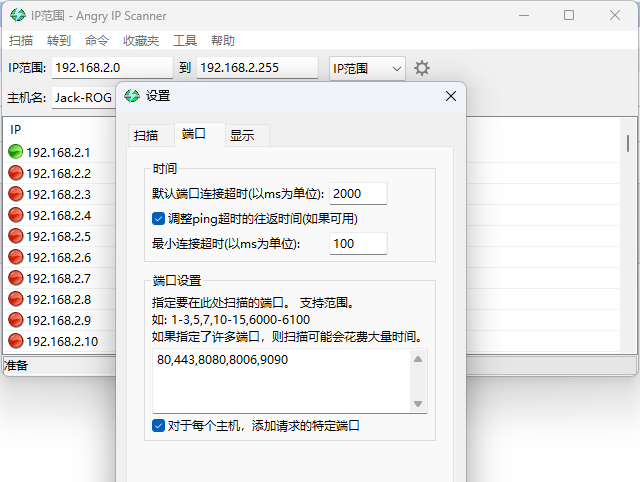This screenshot has height=482, width=640.
Task: Click the green status icon for 192.168.2.1
Action: (15, 152)
